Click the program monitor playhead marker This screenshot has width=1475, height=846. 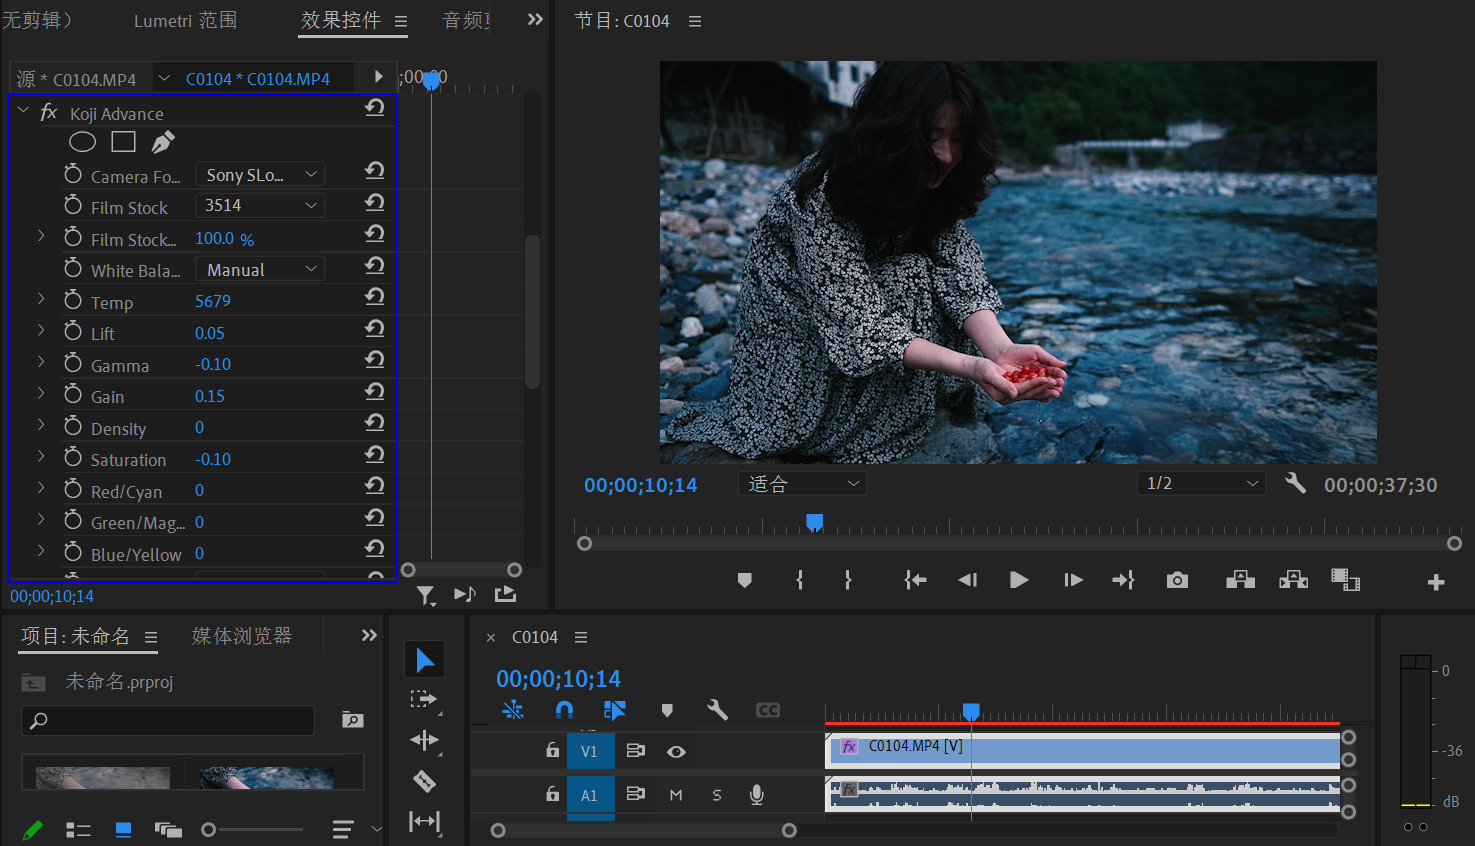click(x=815, y=522)
